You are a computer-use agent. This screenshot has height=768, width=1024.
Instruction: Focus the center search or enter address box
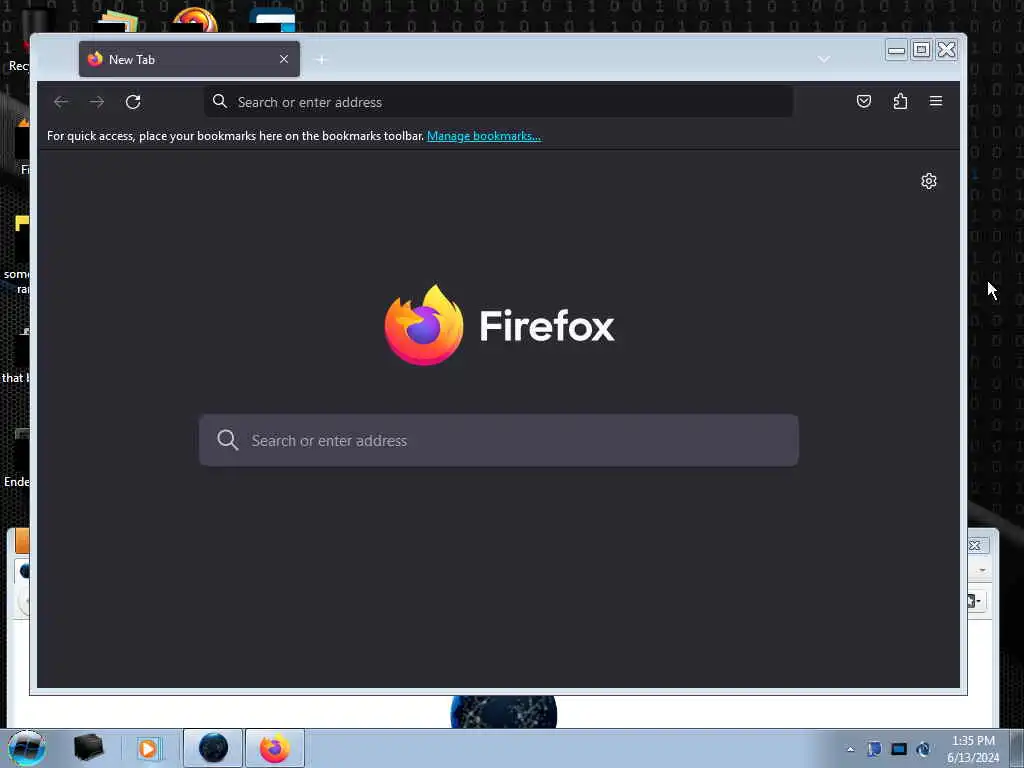click(x=499, y=440)
